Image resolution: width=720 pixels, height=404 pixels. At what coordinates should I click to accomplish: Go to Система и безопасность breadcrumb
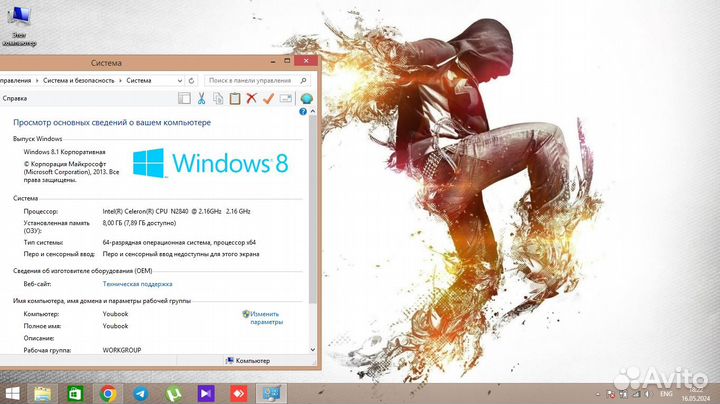pyautogui.click(x=80, y=80)
